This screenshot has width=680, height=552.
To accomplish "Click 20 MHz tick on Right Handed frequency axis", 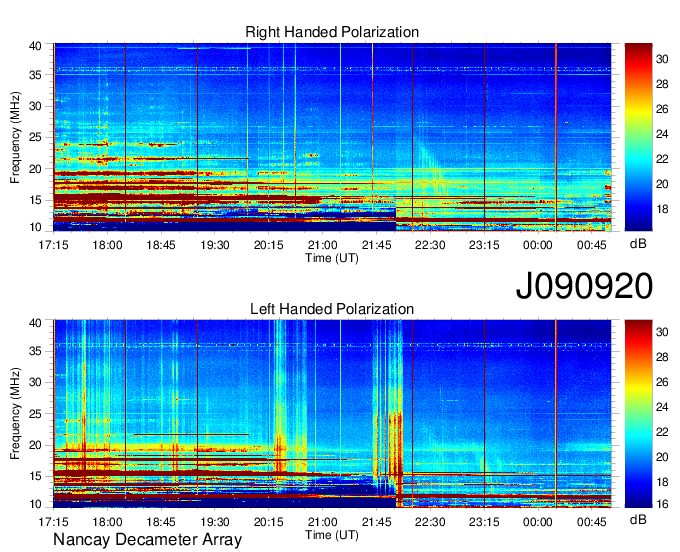I will [35, 169].
